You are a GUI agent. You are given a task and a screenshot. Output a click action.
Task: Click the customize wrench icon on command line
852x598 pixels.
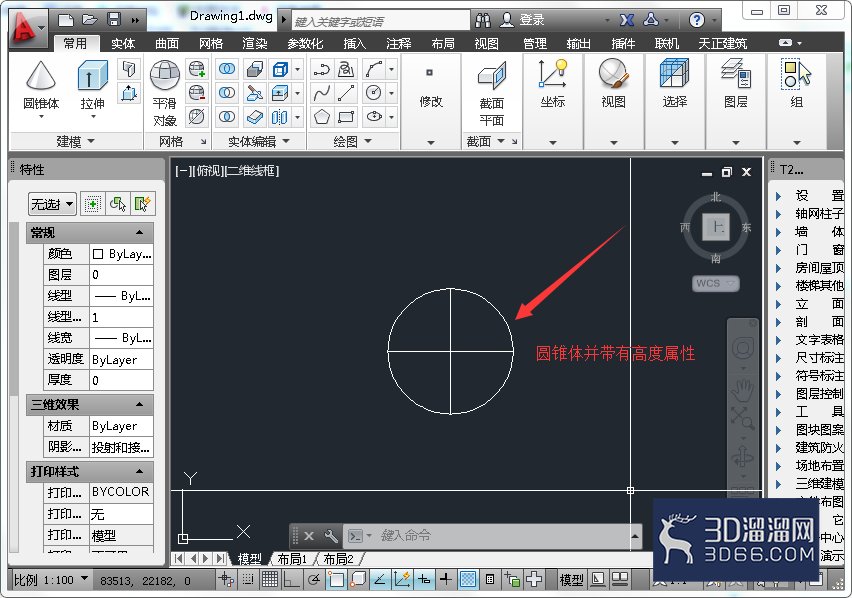331,536
